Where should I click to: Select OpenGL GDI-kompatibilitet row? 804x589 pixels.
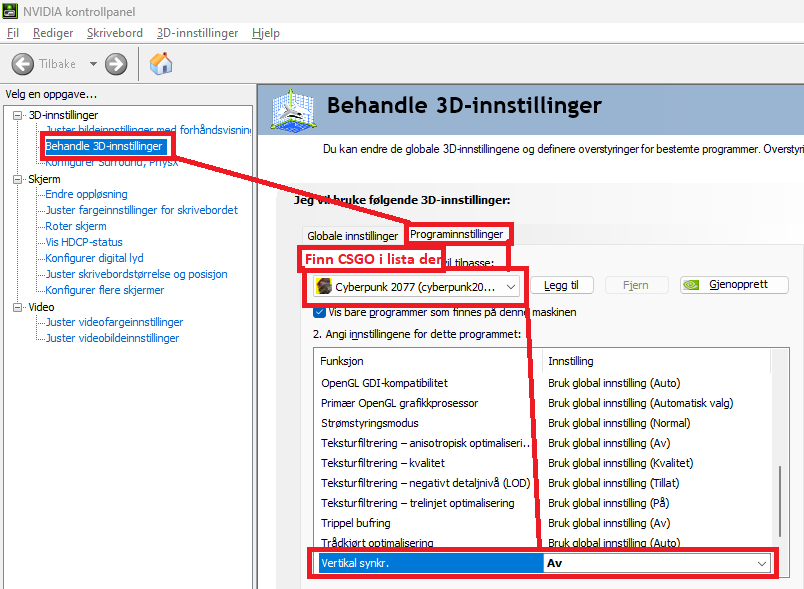tap(542, 383)
